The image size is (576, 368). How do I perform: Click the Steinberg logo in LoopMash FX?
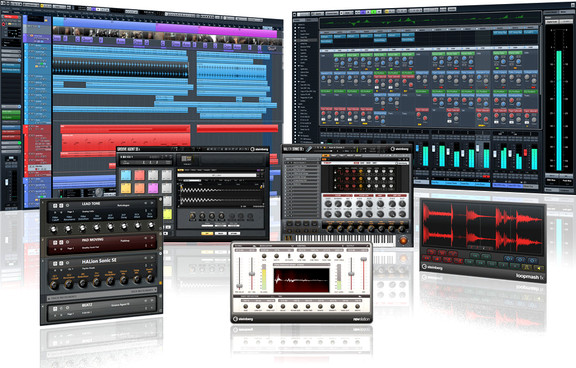click(x=432, y=267)
